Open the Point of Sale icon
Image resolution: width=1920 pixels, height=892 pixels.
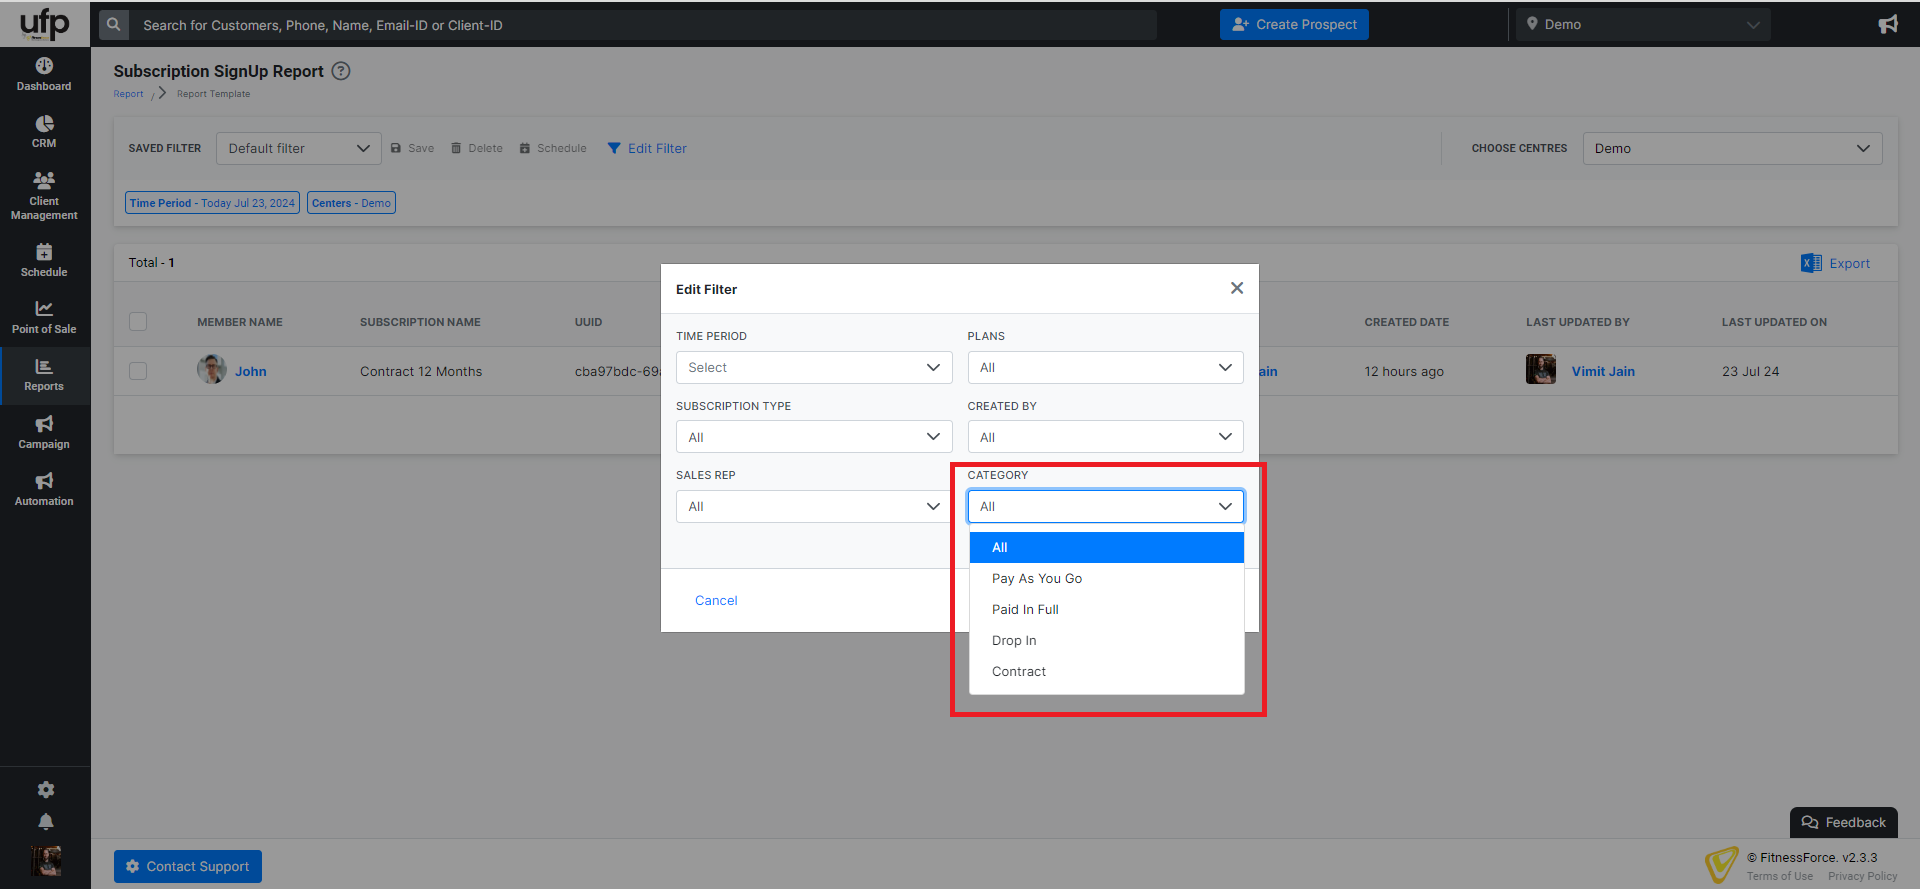coord(44,309)
